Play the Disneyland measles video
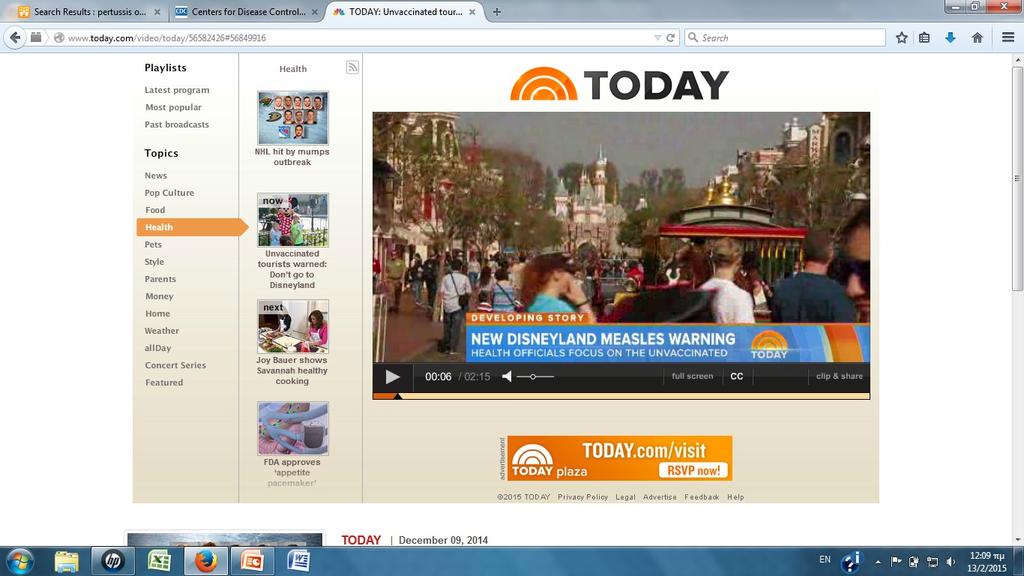Screen dimensions: 1024x576 (x=392, y=377)
